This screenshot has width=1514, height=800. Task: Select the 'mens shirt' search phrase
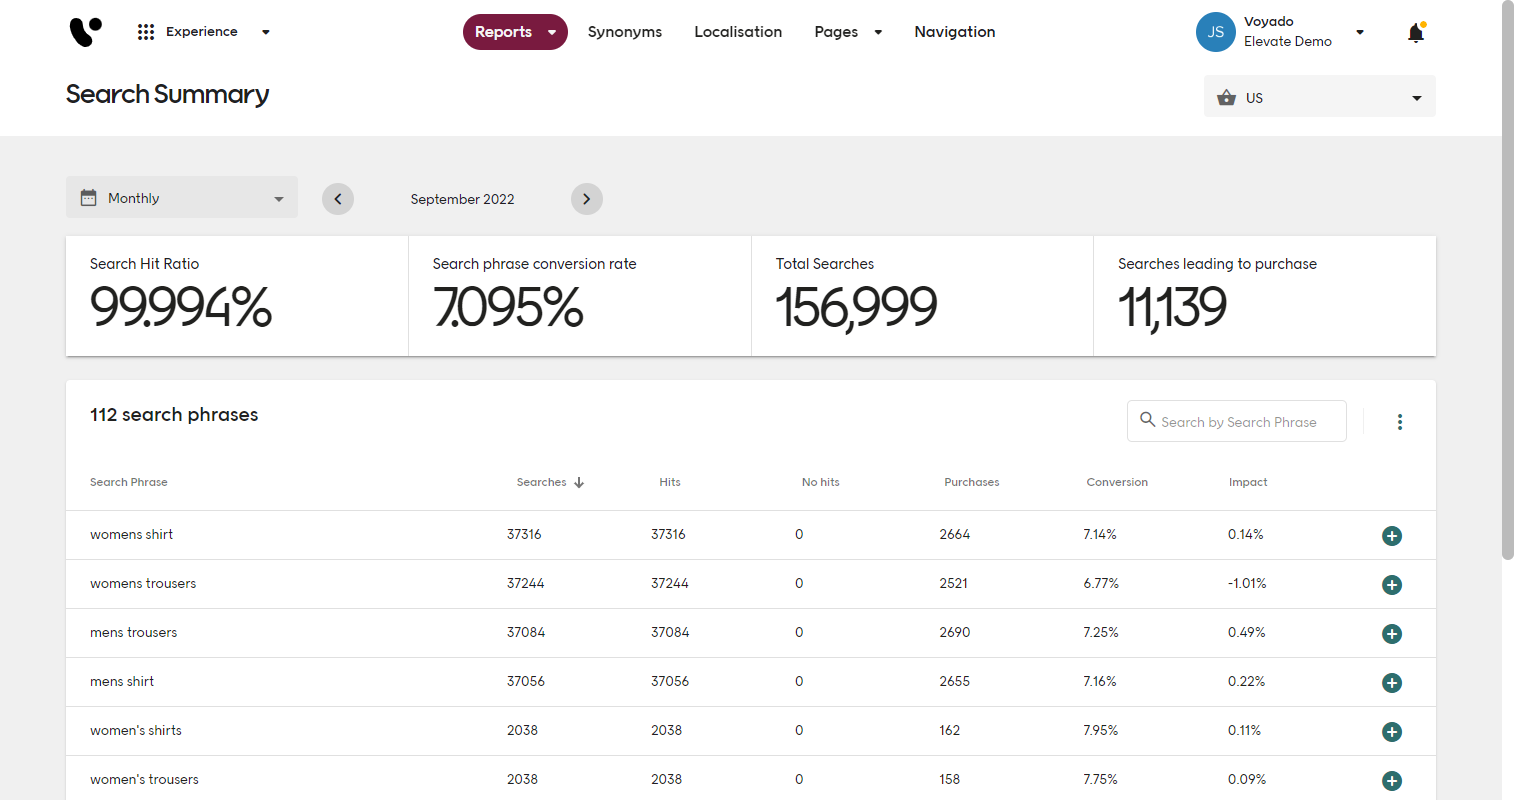pyautogui.click(x=122, y=682)
